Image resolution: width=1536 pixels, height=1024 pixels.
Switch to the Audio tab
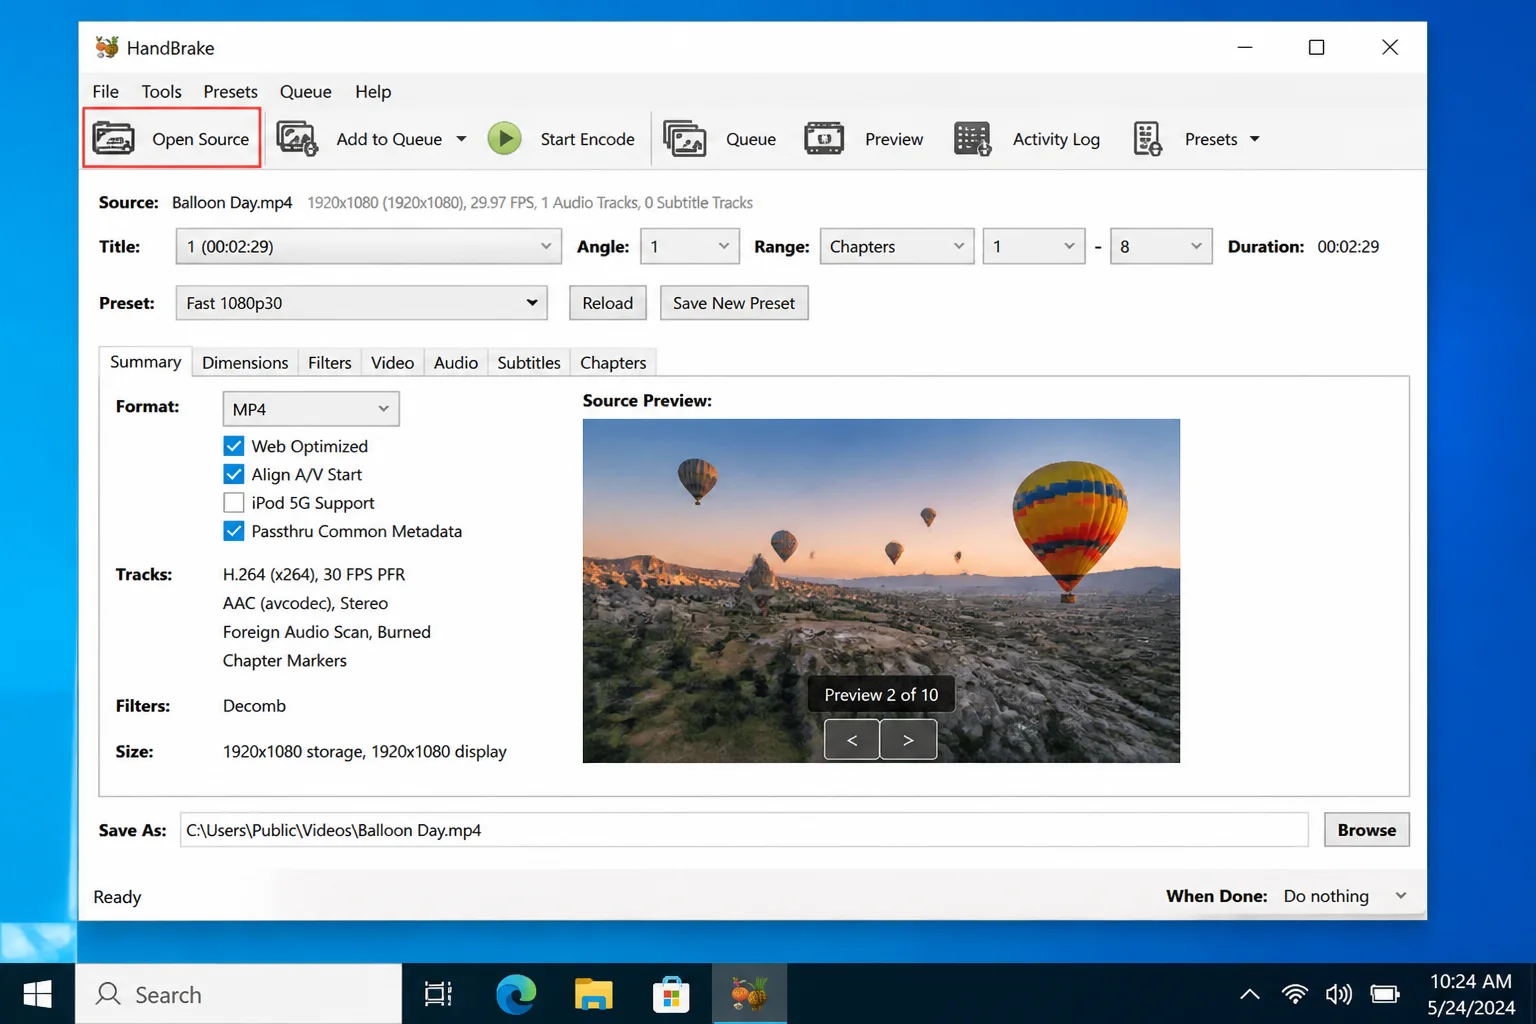(455, 362)
